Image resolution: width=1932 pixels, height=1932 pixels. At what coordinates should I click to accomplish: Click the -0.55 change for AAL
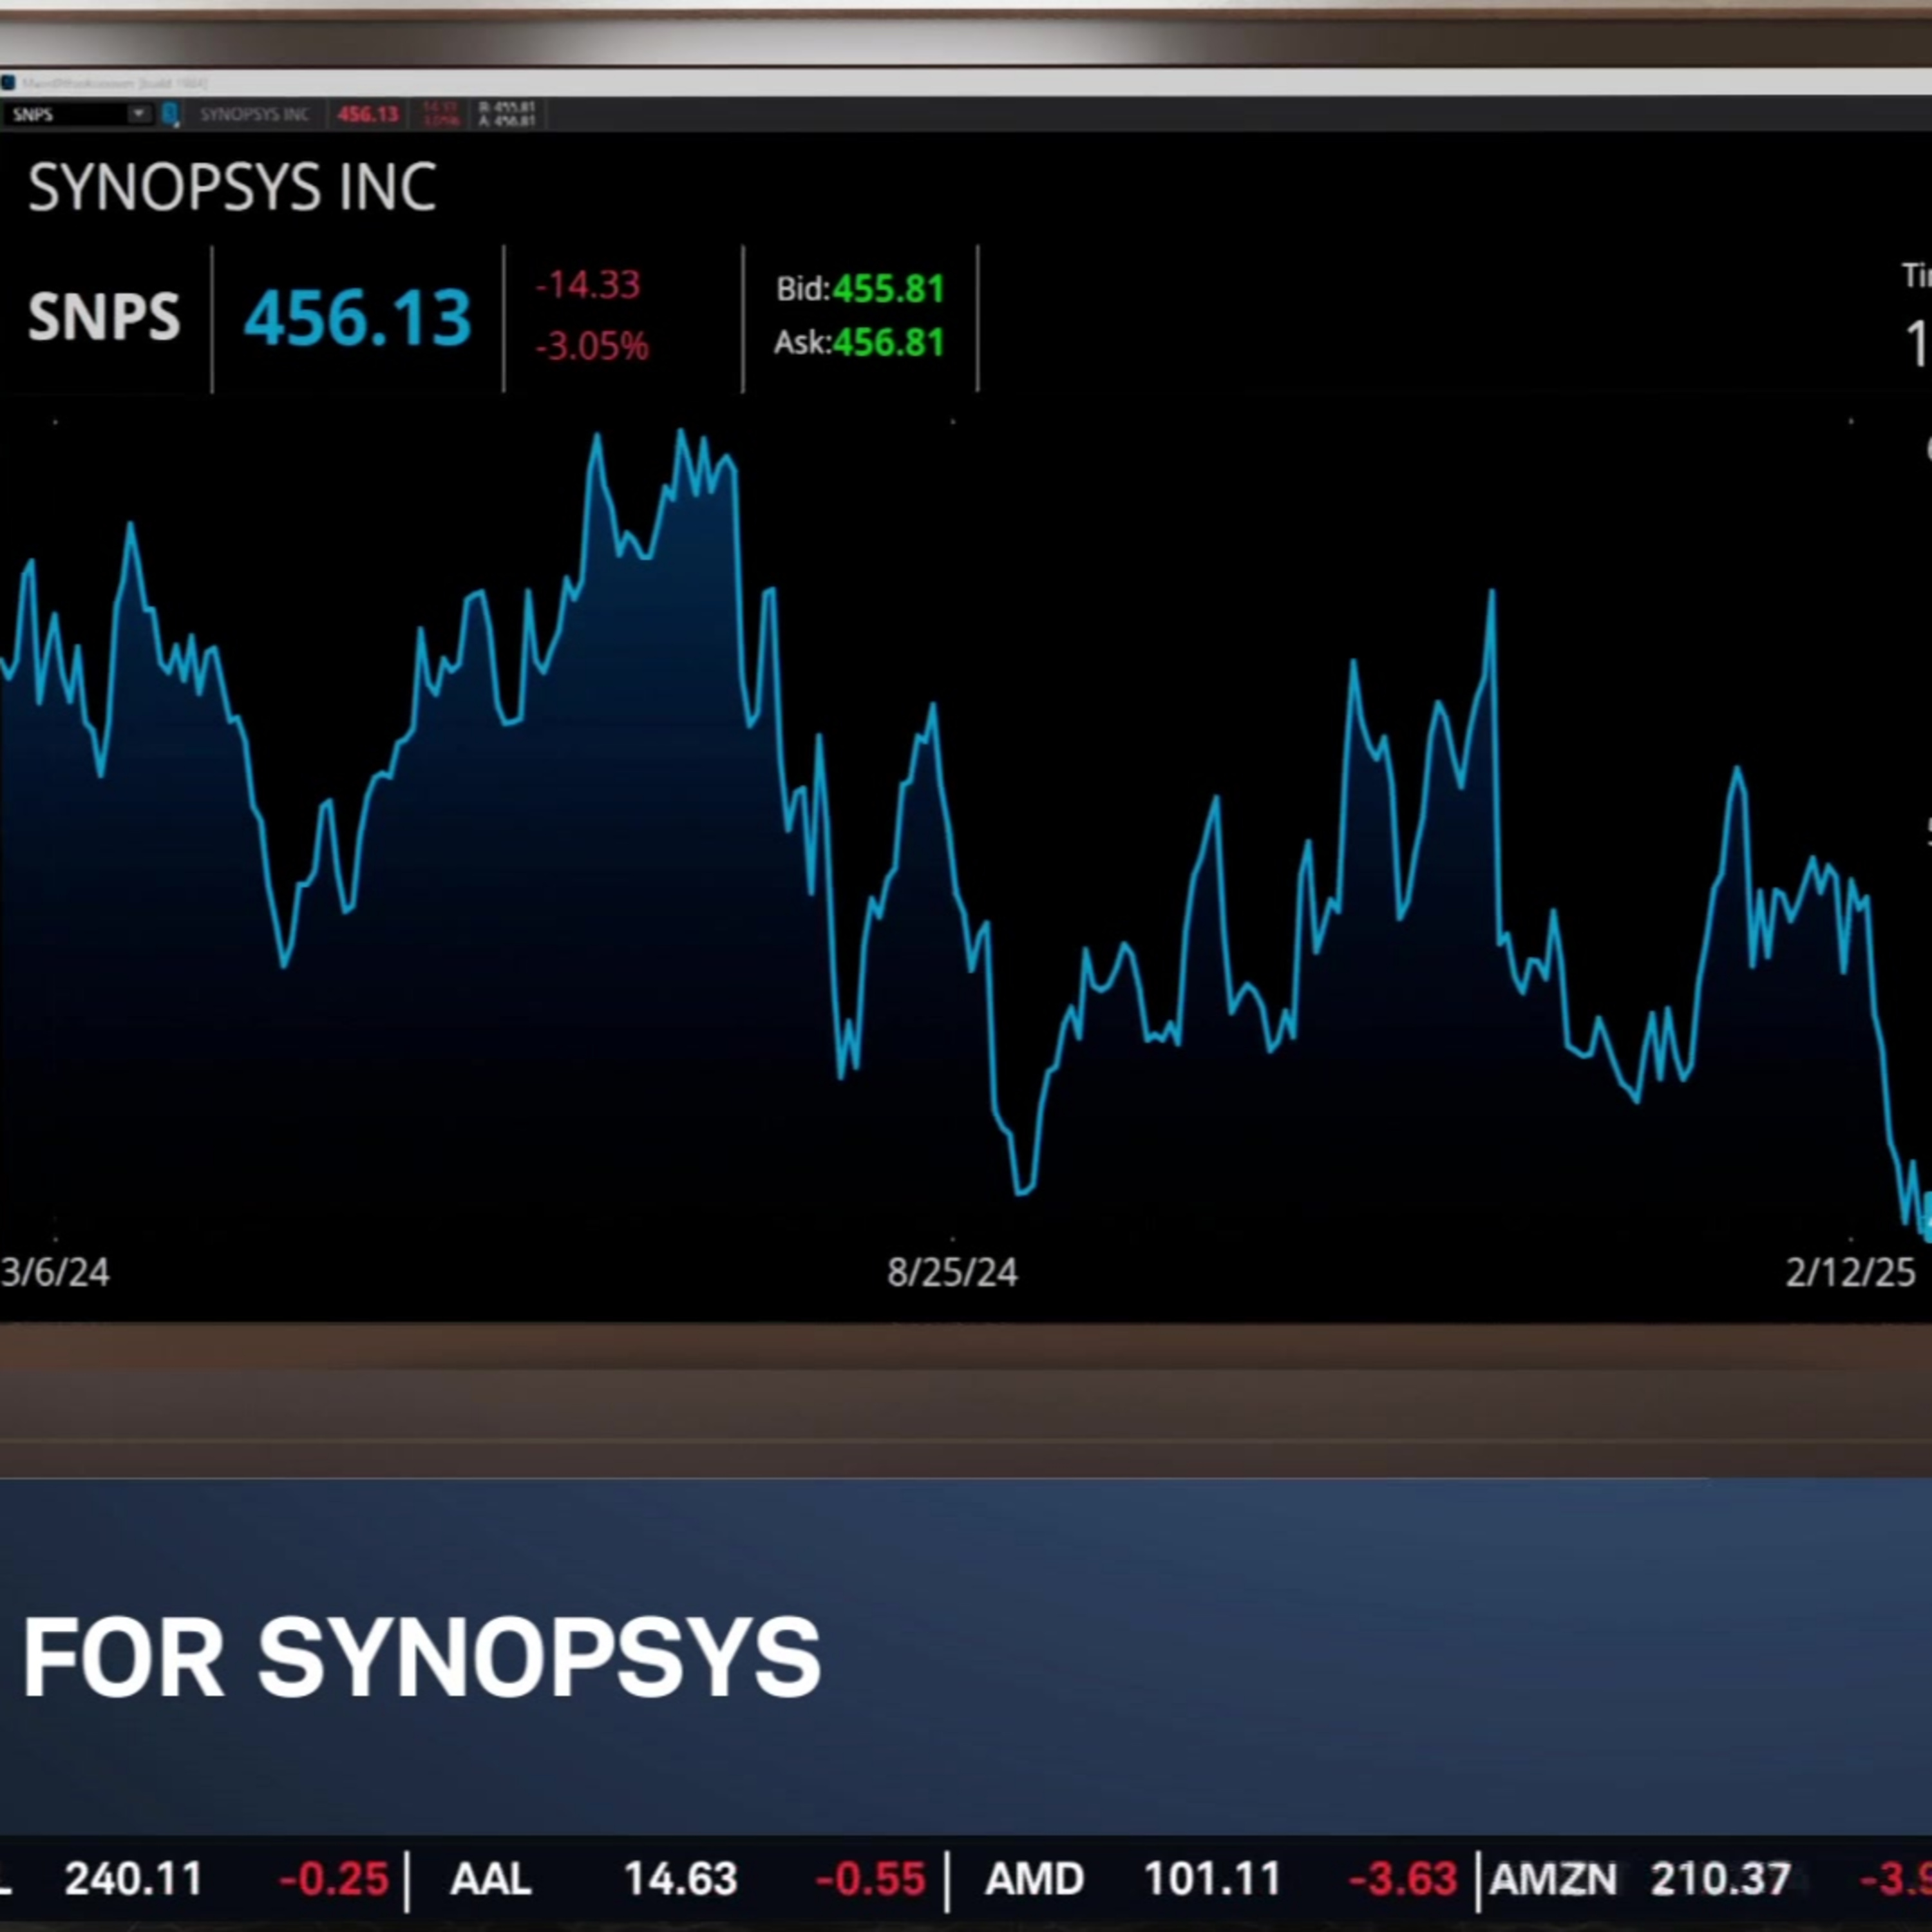870,1879
